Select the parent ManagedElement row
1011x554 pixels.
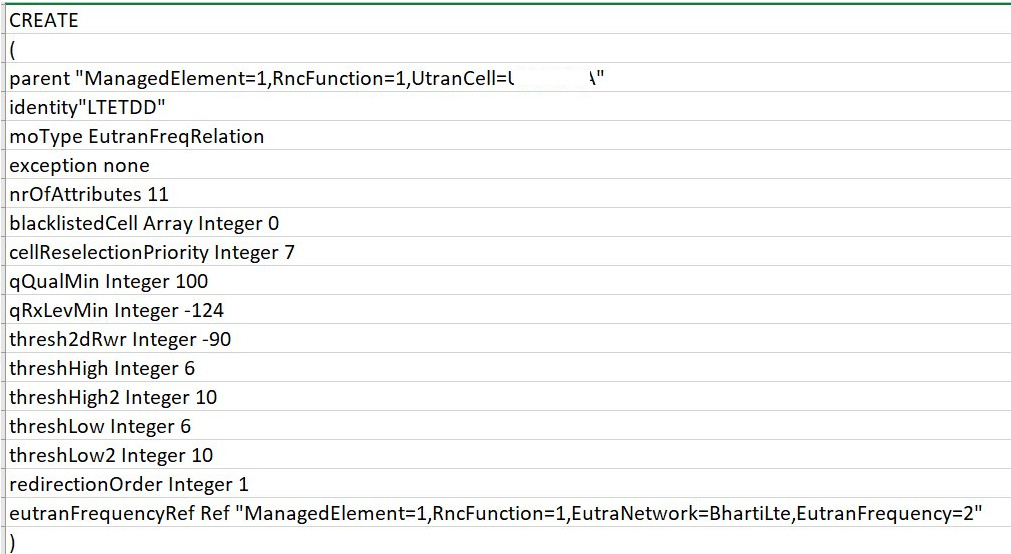[x=508, y=78]
